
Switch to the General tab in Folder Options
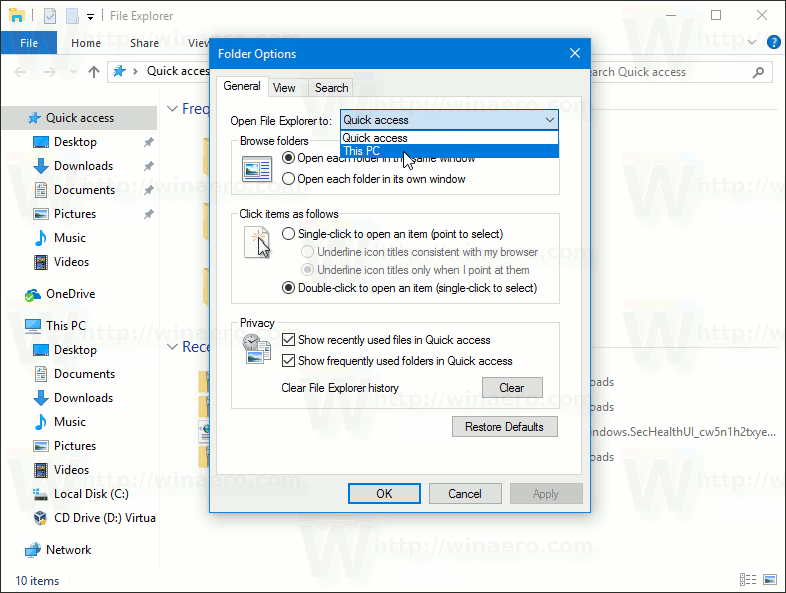coord(242,86)
